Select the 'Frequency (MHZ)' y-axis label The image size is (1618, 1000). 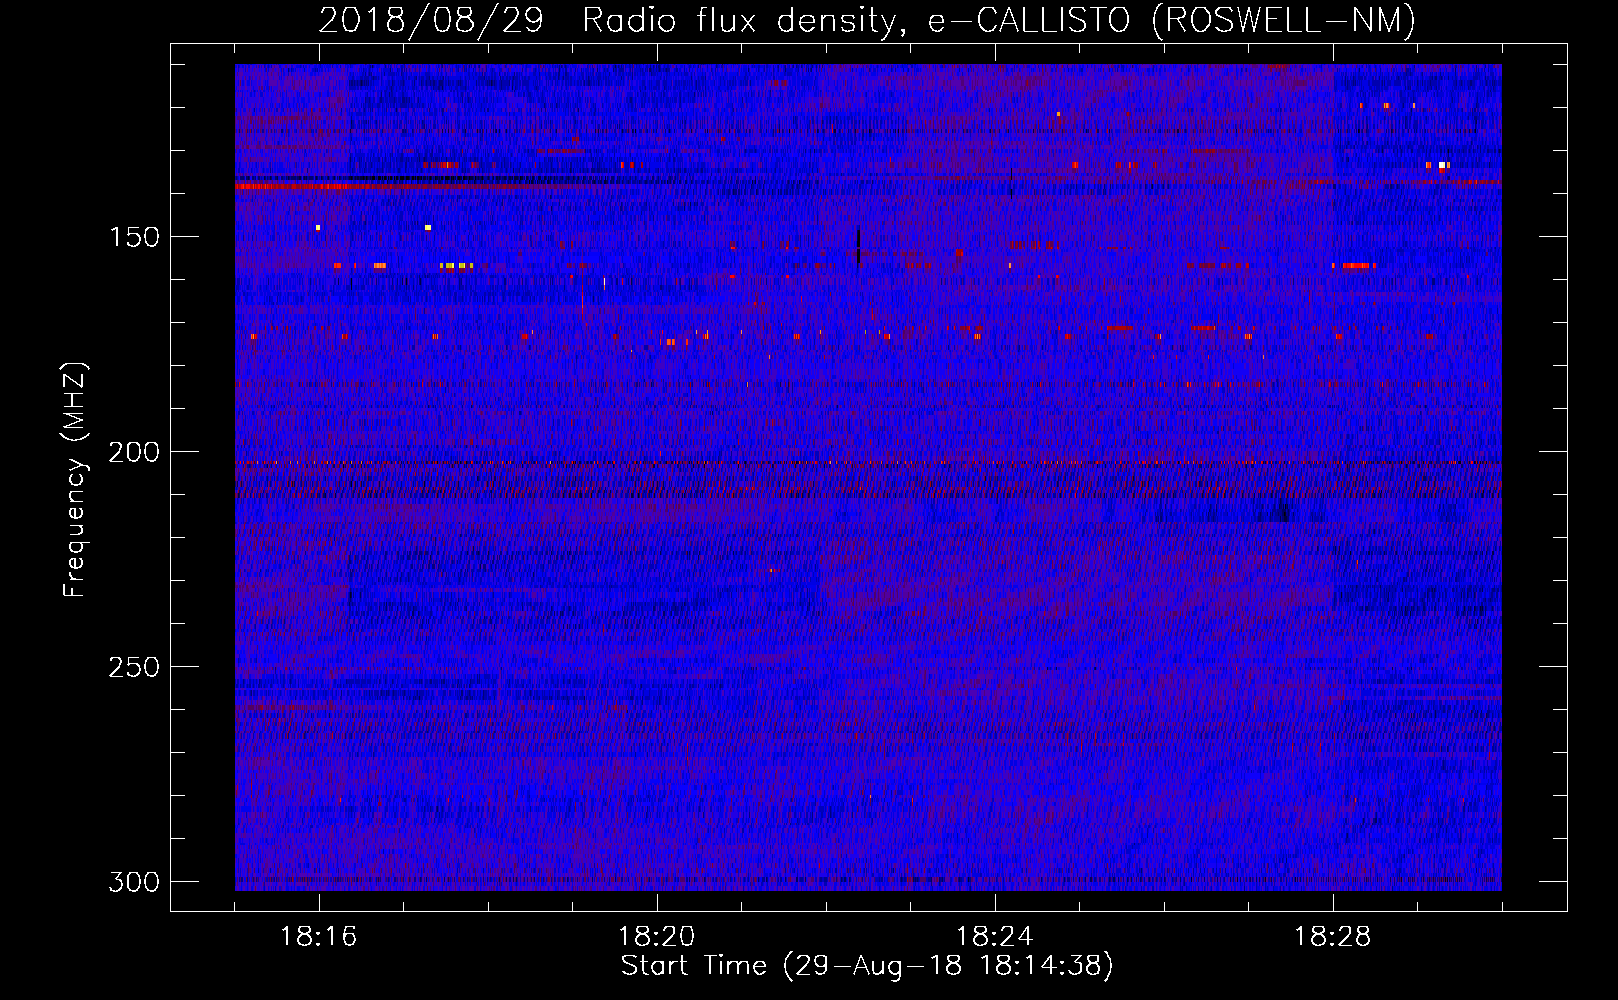click(x=75, y=480)
